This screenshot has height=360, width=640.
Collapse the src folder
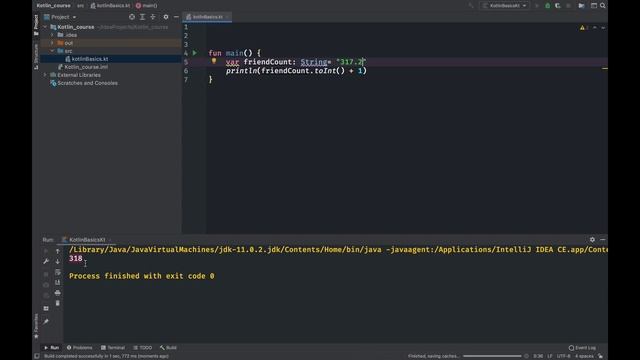click(52, 51)
